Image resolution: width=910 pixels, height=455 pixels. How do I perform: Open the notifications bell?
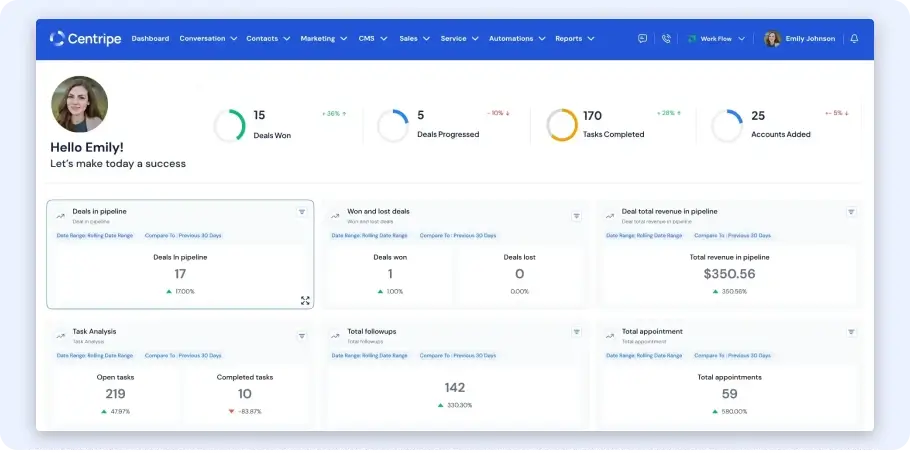[854, 39]
